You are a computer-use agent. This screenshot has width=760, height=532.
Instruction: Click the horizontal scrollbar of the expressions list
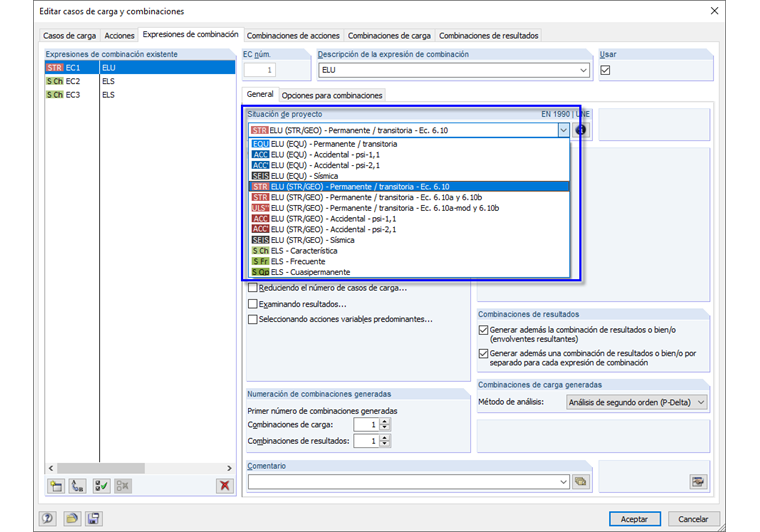[x=101, y=468]
